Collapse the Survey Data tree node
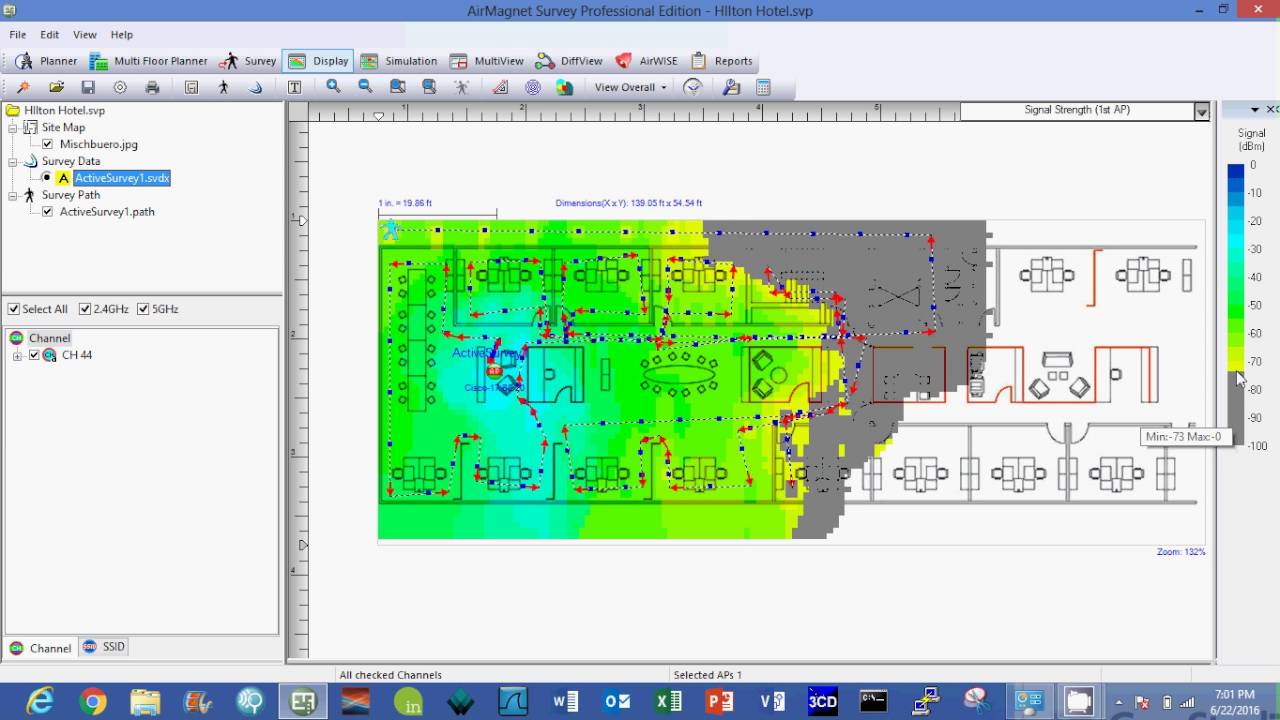 click(13, 161)
